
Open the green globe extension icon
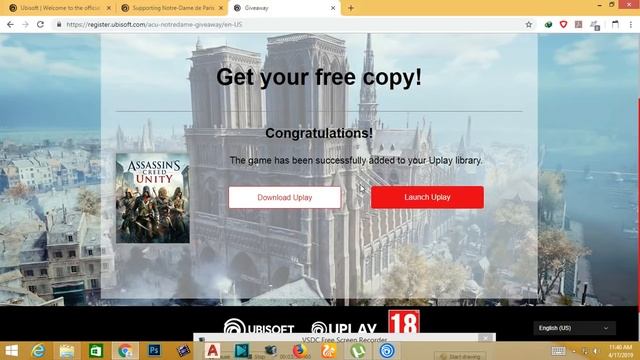click(x=548, y=24)
